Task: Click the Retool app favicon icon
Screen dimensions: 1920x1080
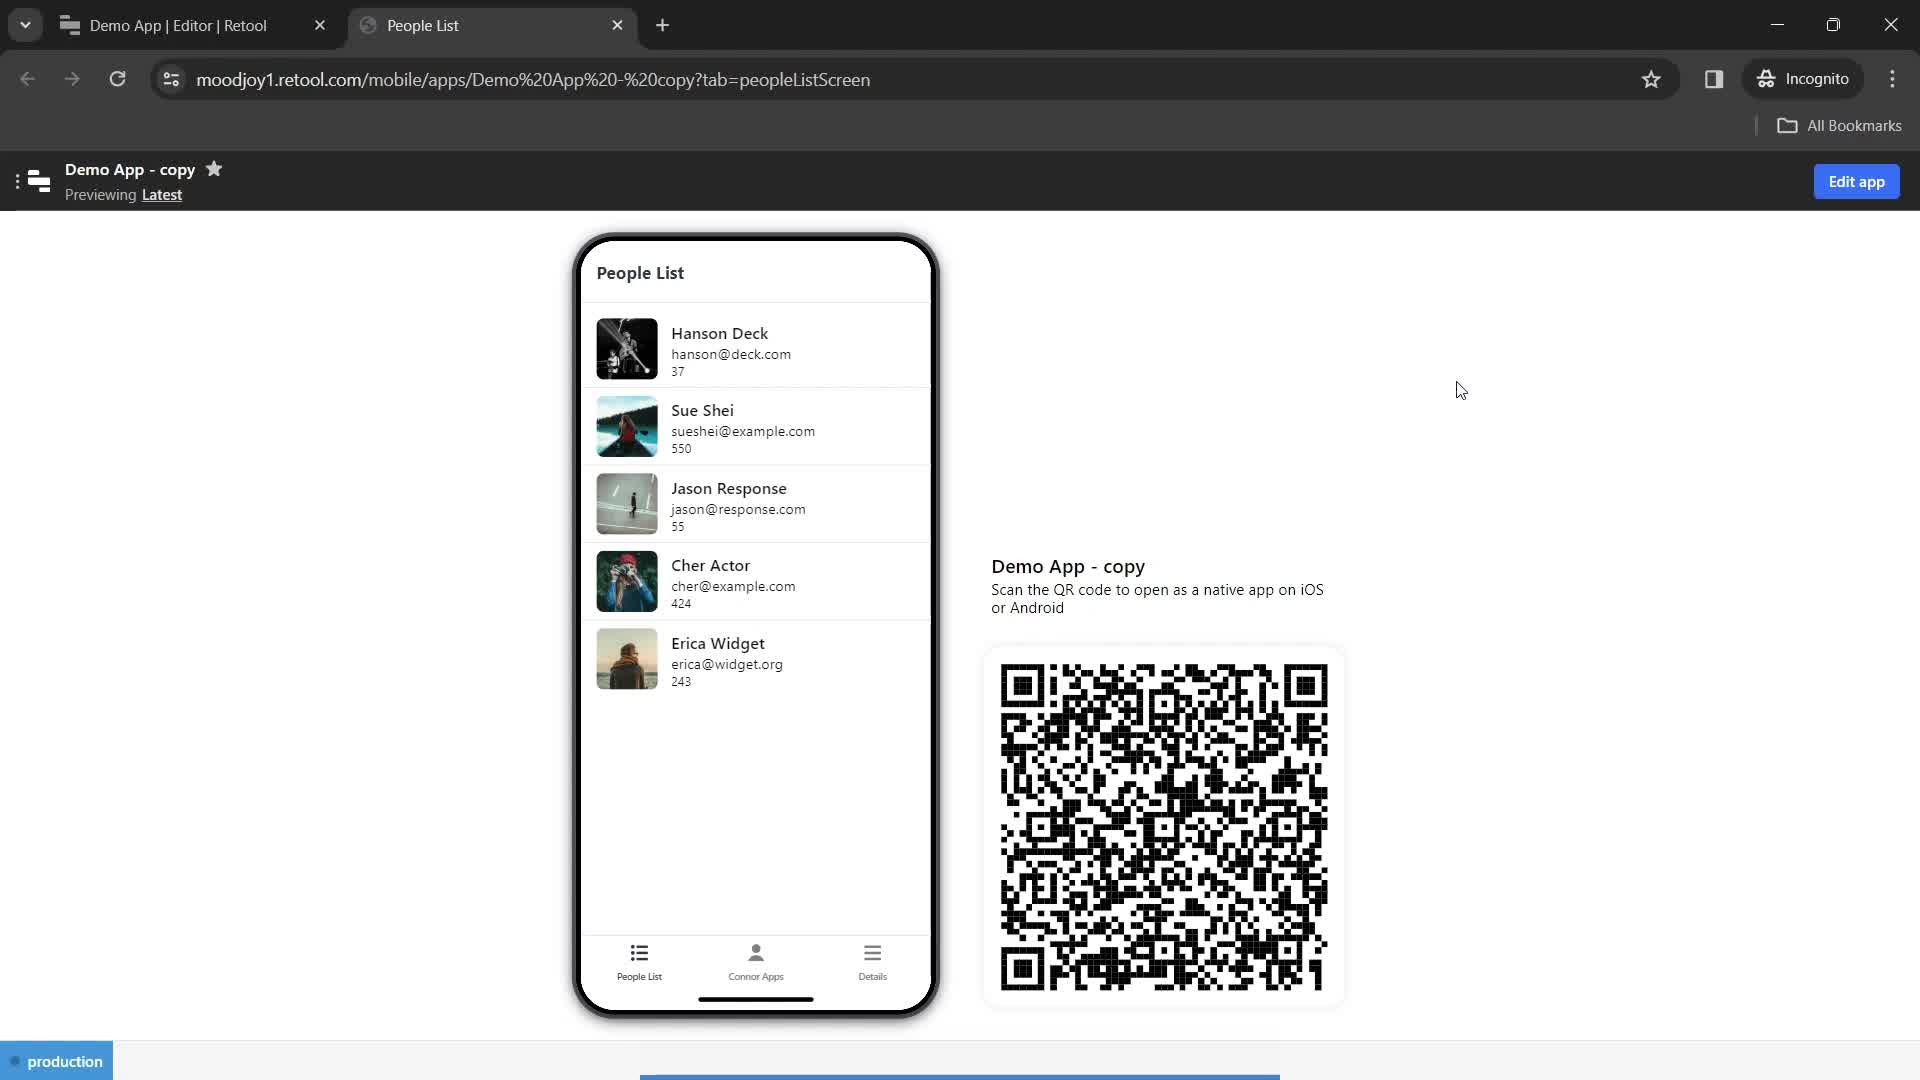Action: coord(67,25)
